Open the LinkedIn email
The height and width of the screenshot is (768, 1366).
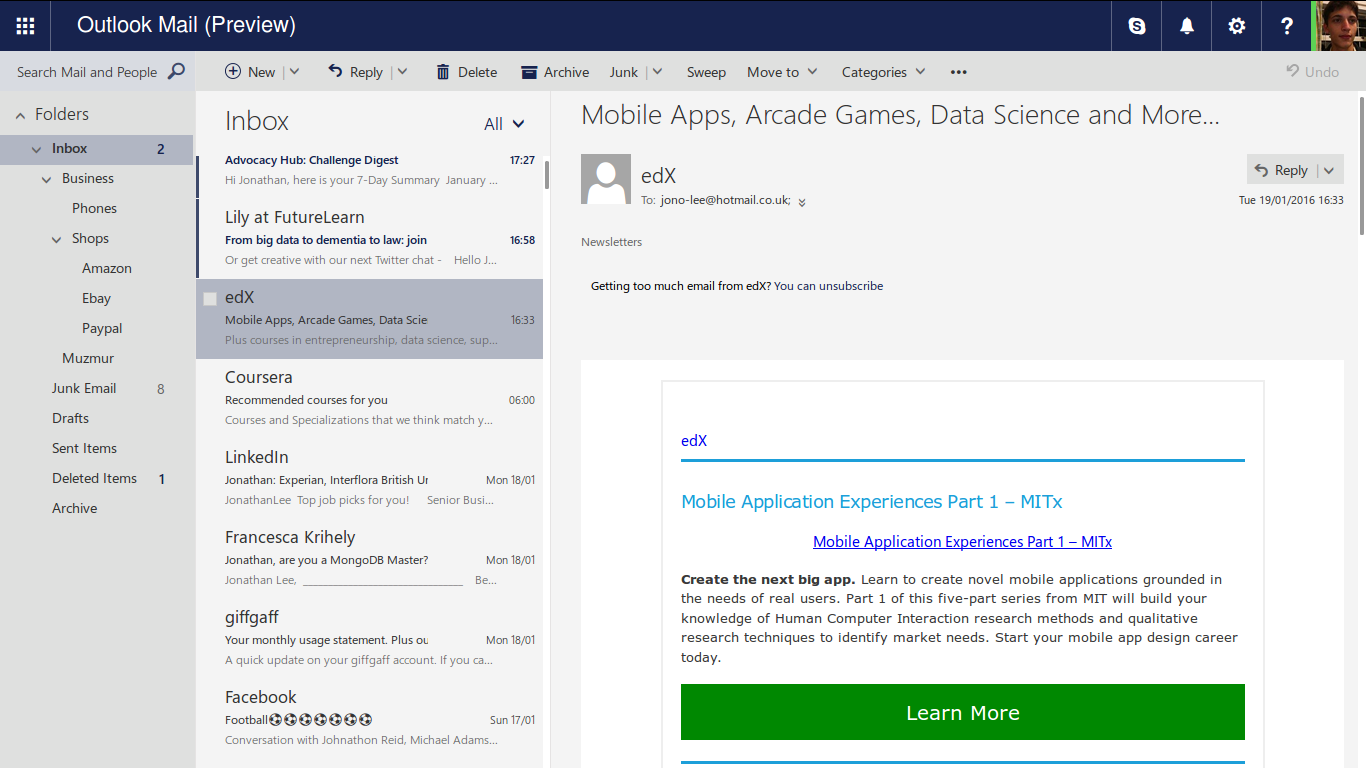(370, 478)
